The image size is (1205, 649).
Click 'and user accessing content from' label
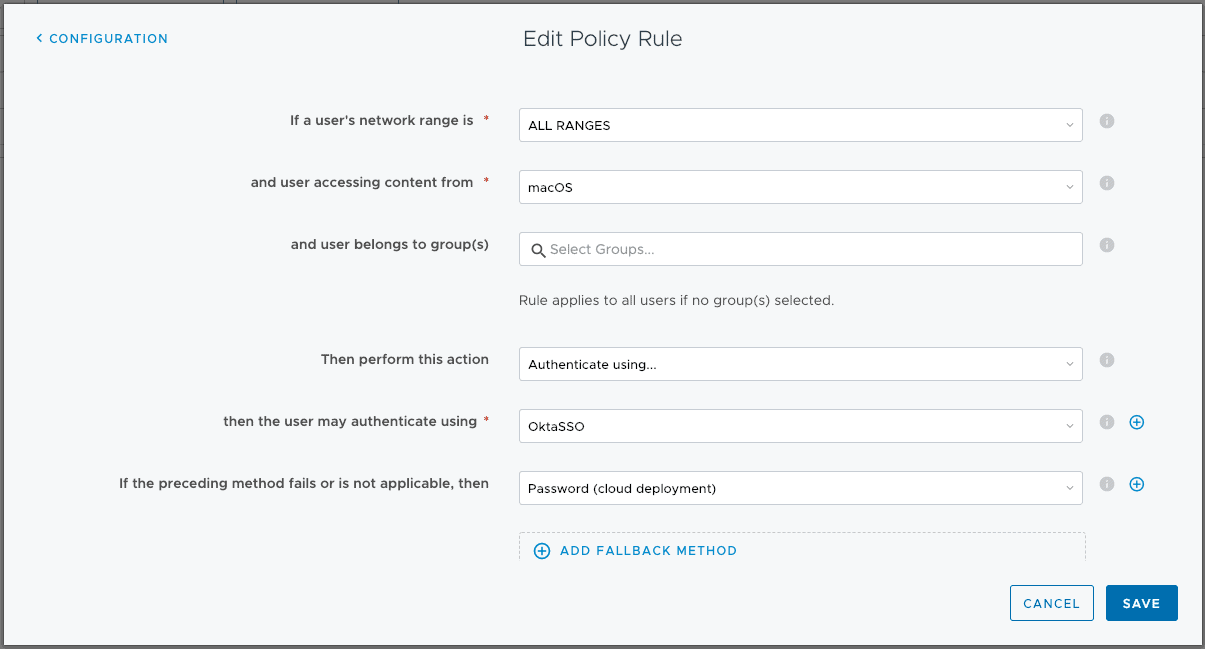point(362,182)
